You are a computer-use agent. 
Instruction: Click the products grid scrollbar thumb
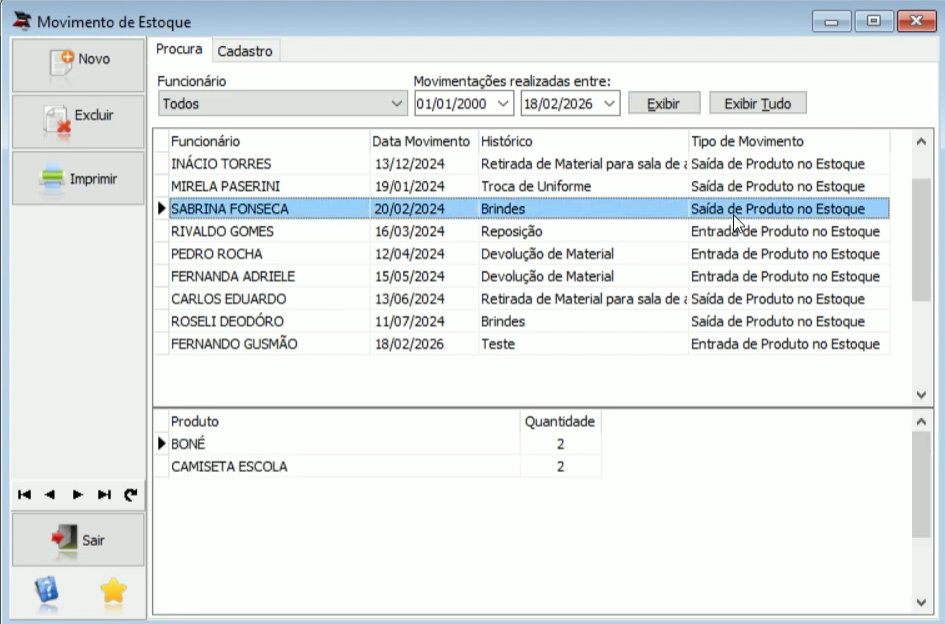tap(921, 484)
